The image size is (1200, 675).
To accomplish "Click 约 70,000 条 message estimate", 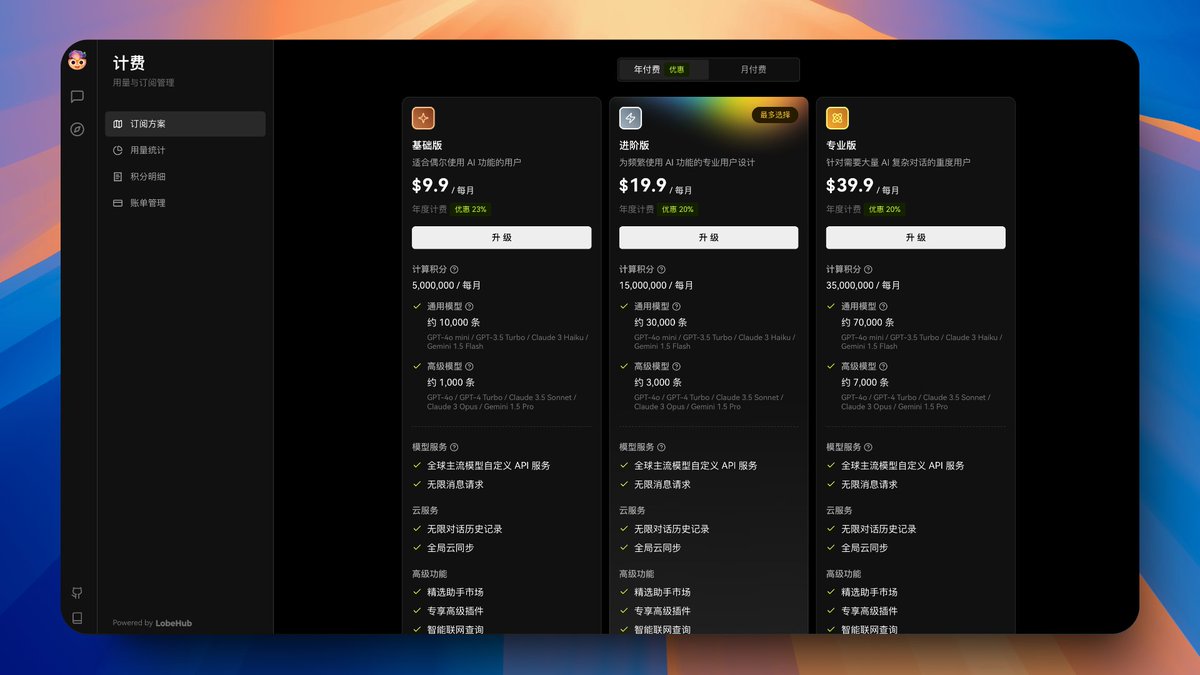I will click(x=868, y=323).
